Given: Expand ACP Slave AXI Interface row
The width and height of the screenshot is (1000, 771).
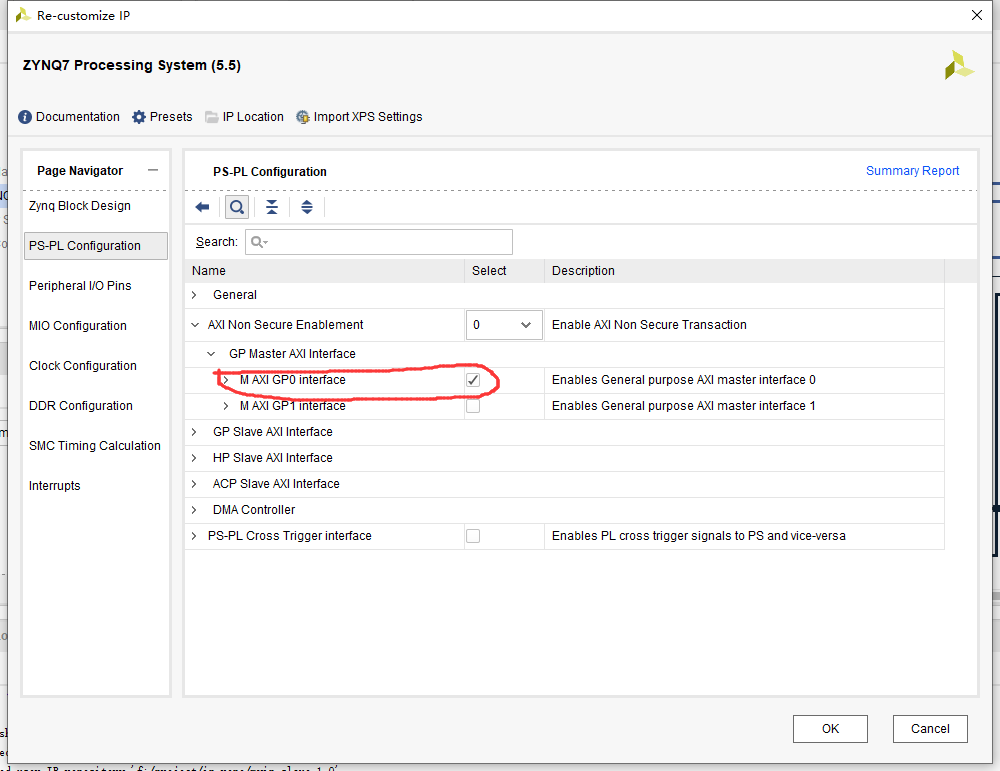Looking at the screenshot, I should click(195, 484).
